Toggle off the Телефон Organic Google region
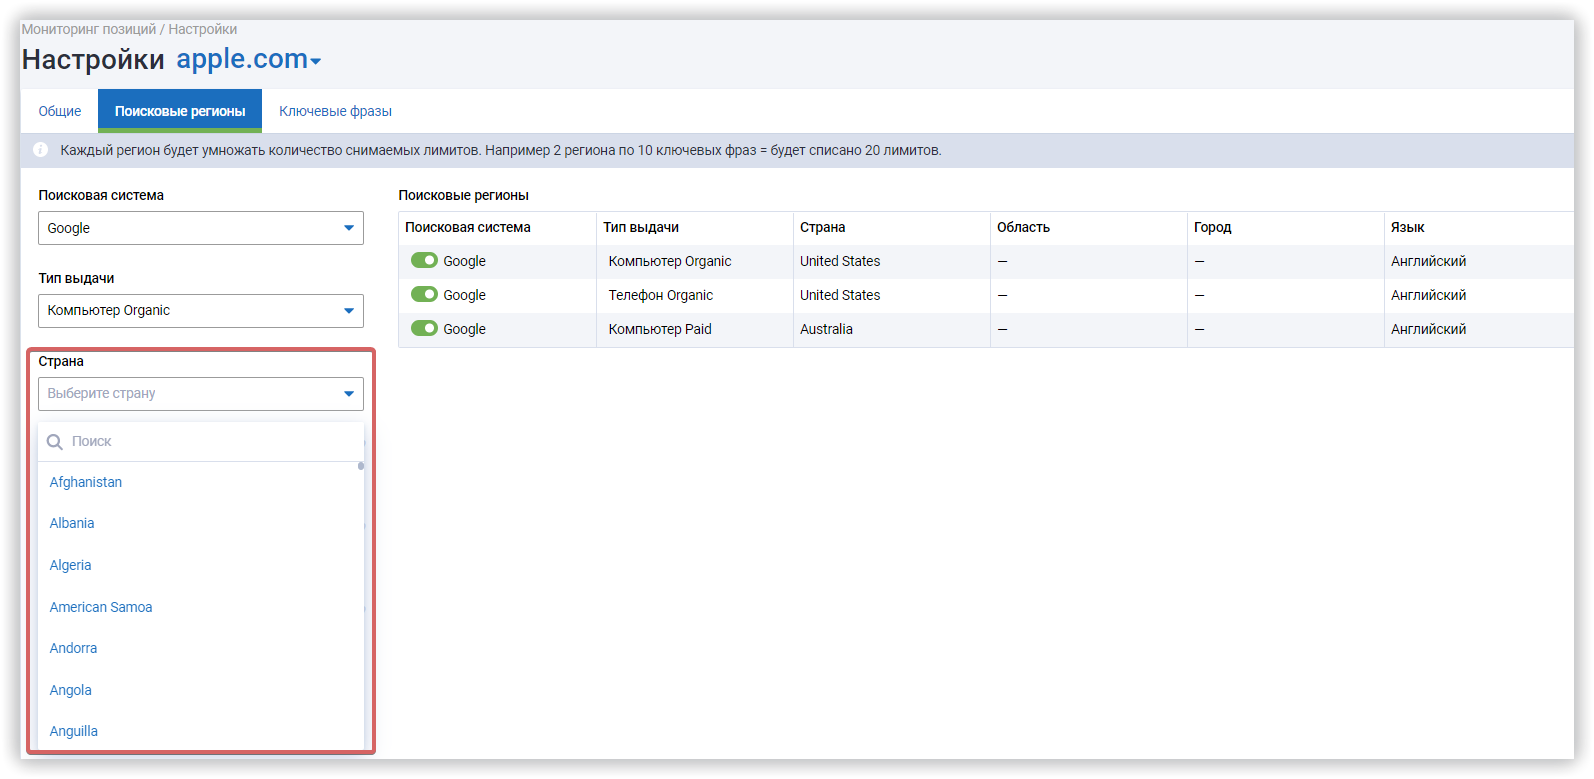This screenshot has height=779, width=1594. pyautogui.click(x=424, y=294)
